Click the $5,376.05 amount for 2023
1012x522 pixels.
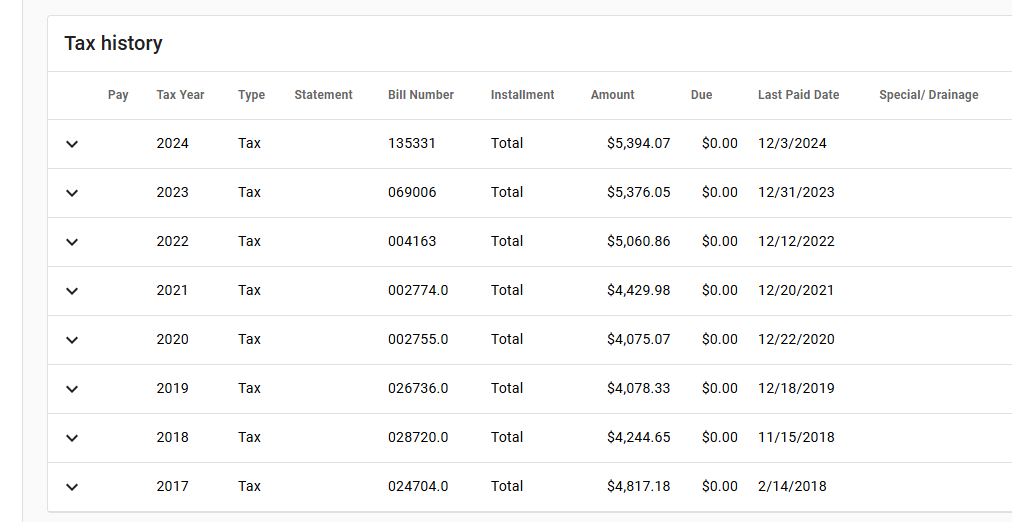click(638, 192)
